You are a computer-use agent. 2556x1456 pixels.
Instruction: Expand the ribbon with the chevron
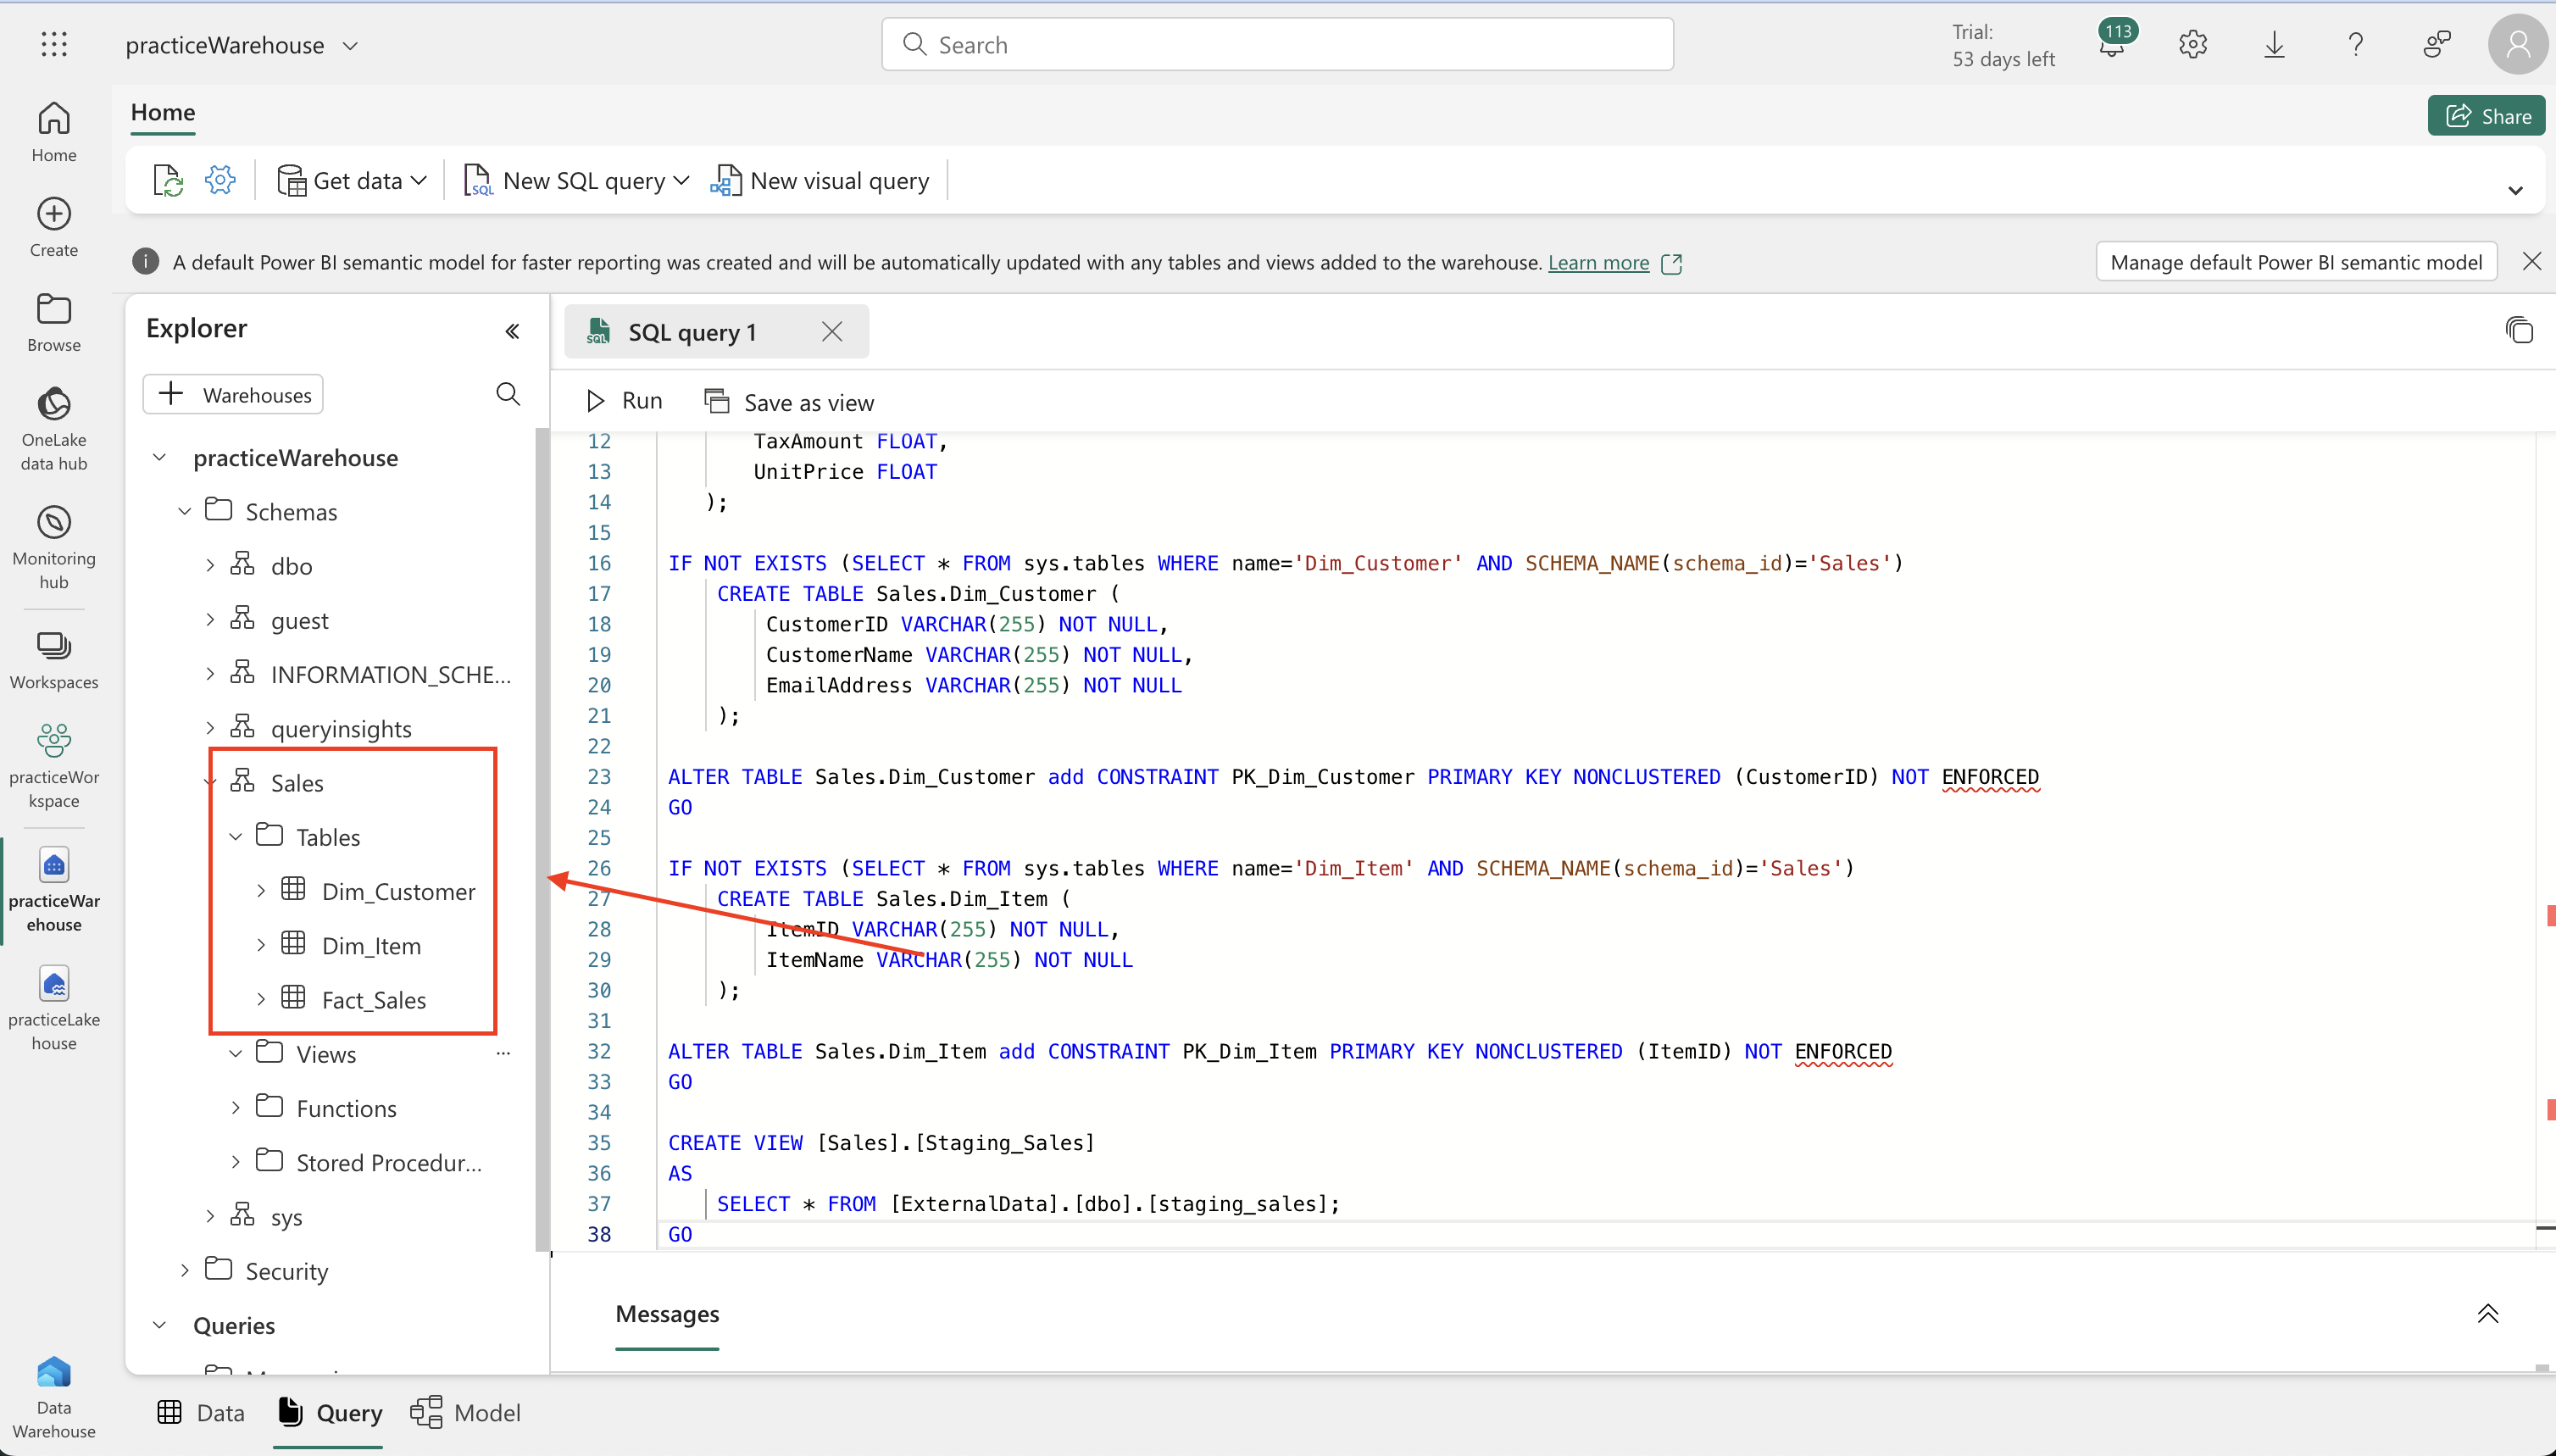click(x=2515, y=190)
